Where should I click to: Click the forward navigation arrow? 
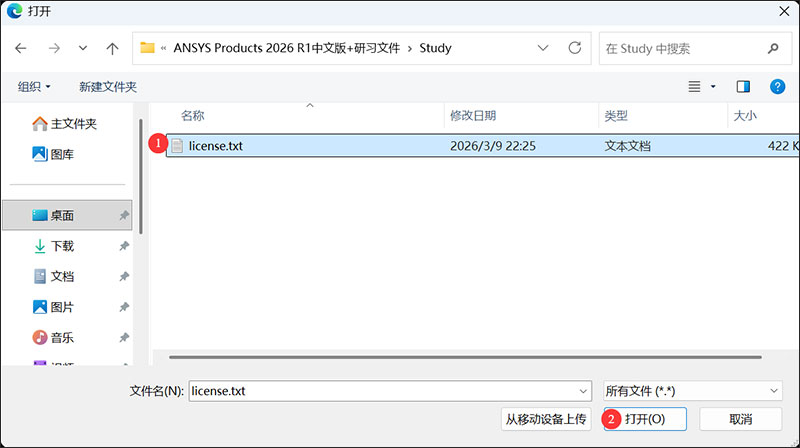pos(54,48)
